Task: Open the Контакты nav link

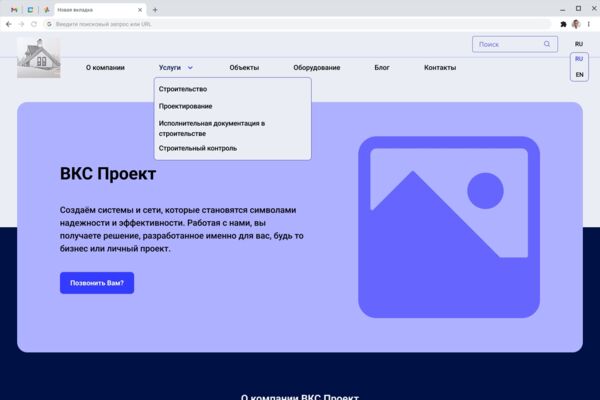Action: [440, 68]
